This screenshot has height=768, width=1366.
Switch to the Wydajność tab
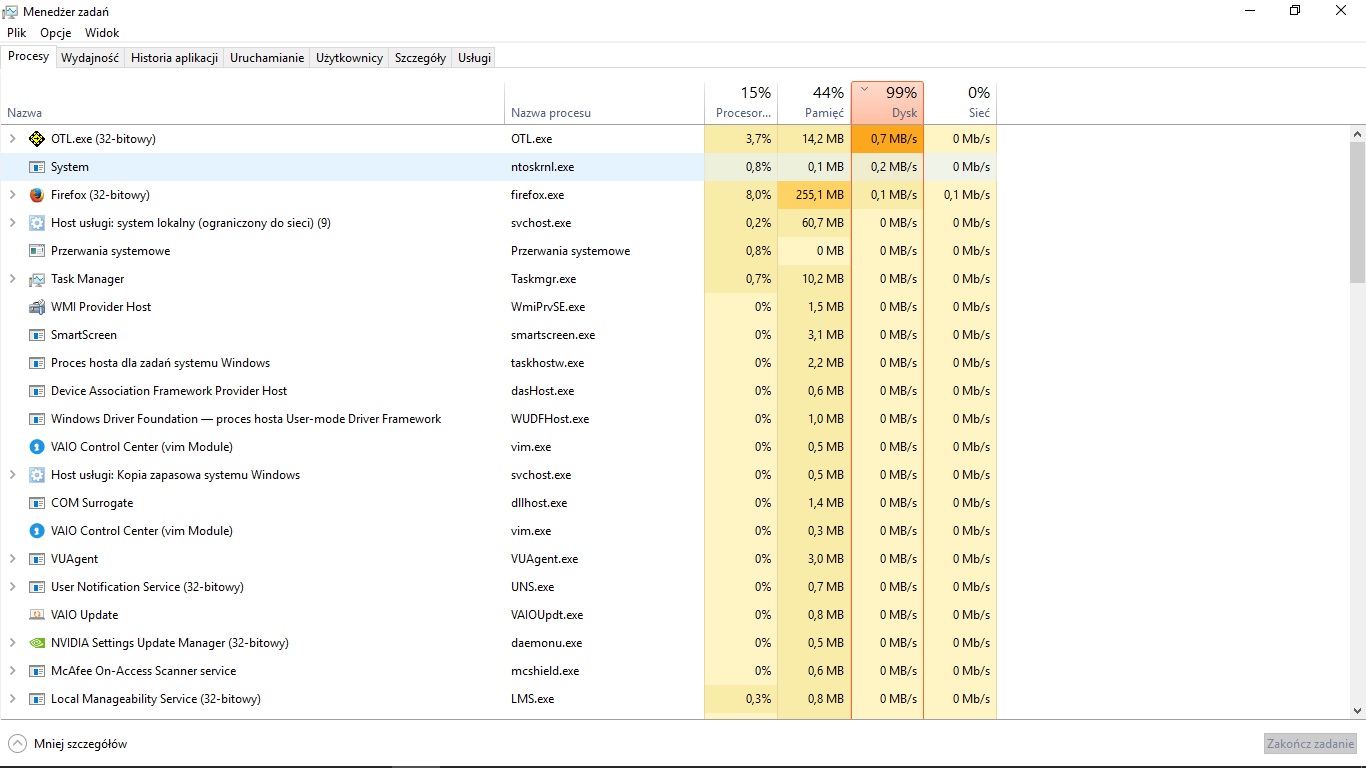(x=90, y=58)
